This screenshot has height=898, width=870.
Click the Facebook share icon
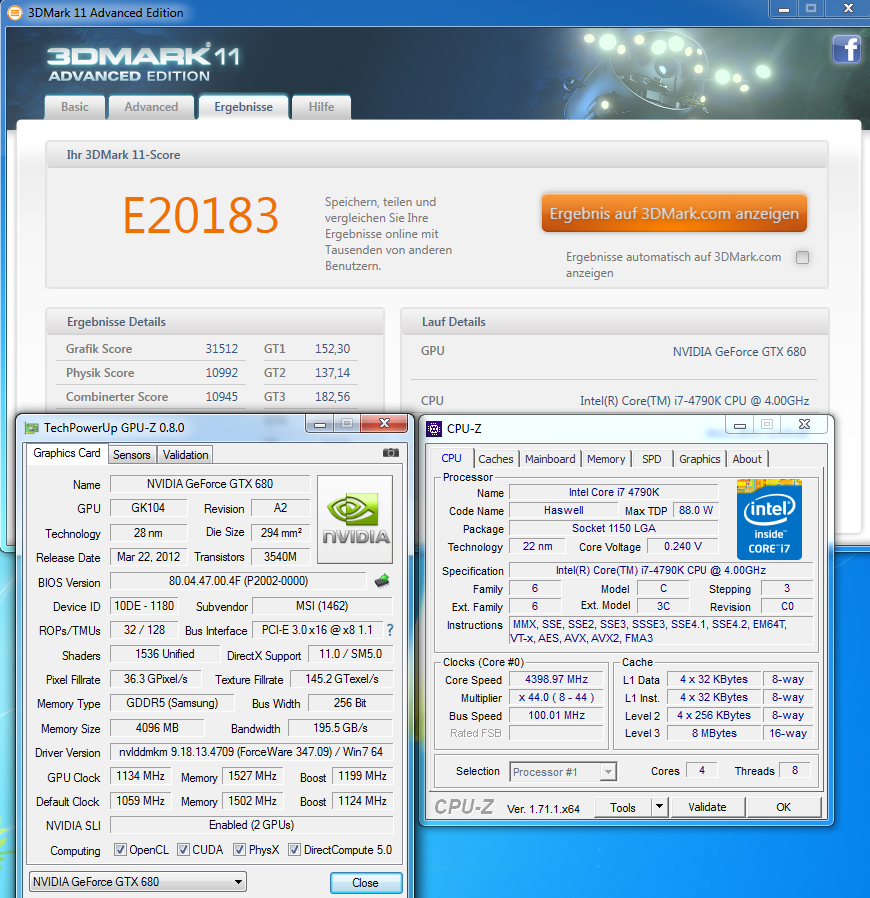[846, 49]
